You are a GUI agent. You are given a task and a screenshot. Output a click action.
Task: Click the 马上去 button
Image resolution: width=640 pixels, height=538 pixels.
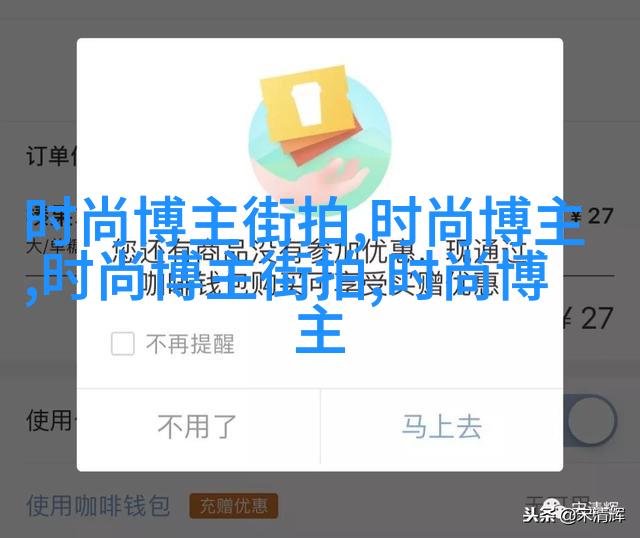coord(442,427)
